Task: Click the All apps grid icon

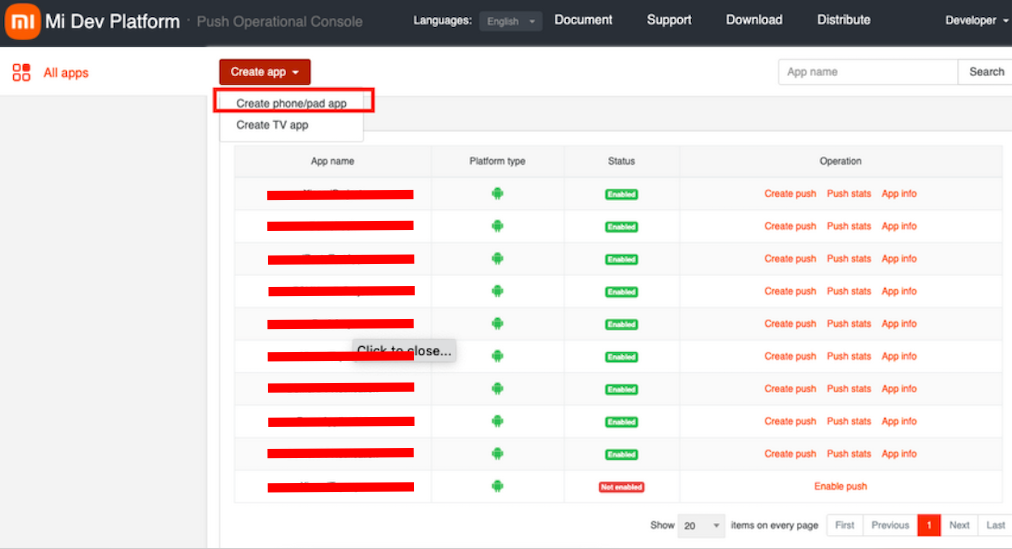Action: 21,72
